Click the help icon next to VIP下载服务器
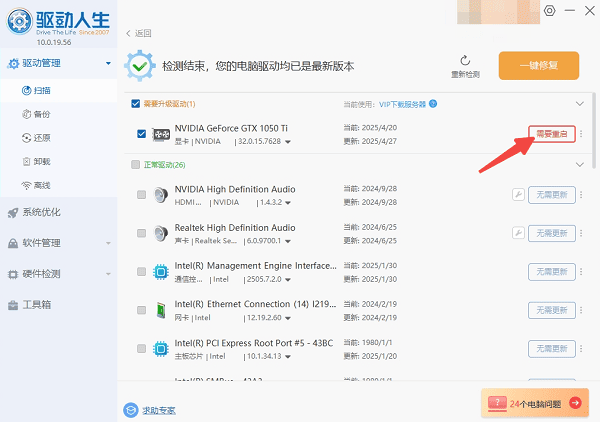 pos(433,104)
